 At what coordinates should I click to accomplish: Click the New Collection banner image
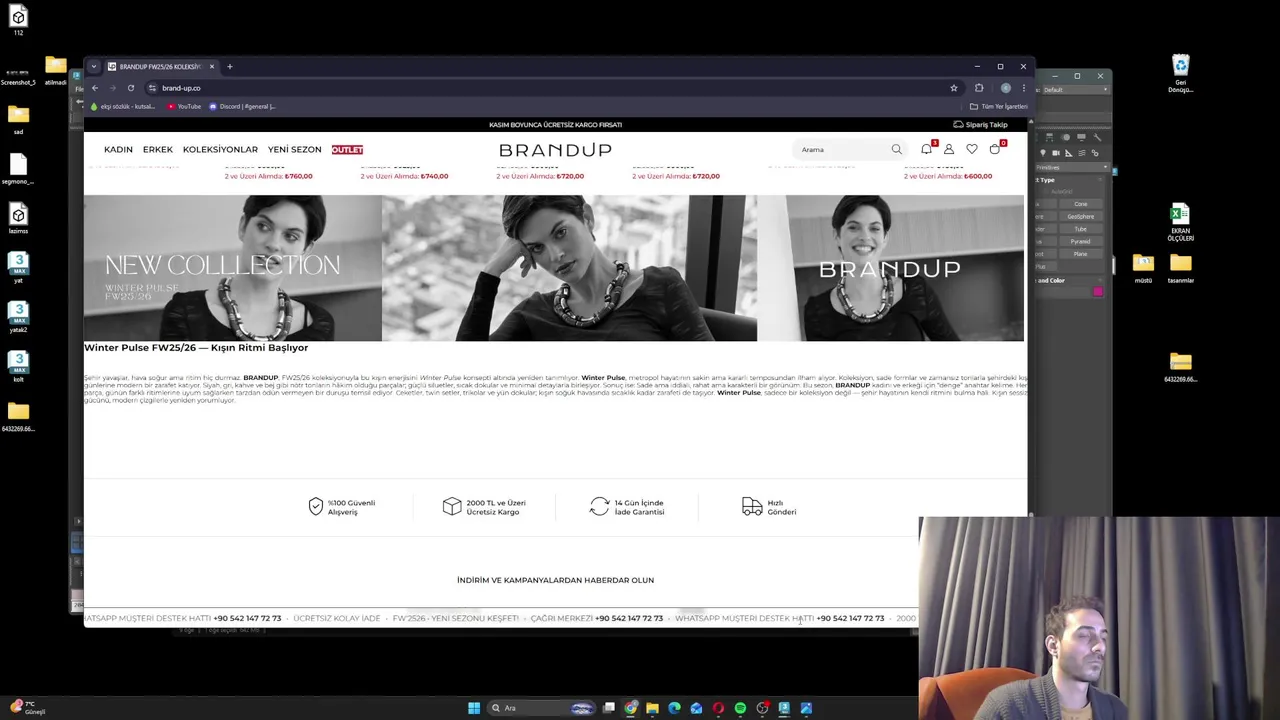(x=232, y=268)
